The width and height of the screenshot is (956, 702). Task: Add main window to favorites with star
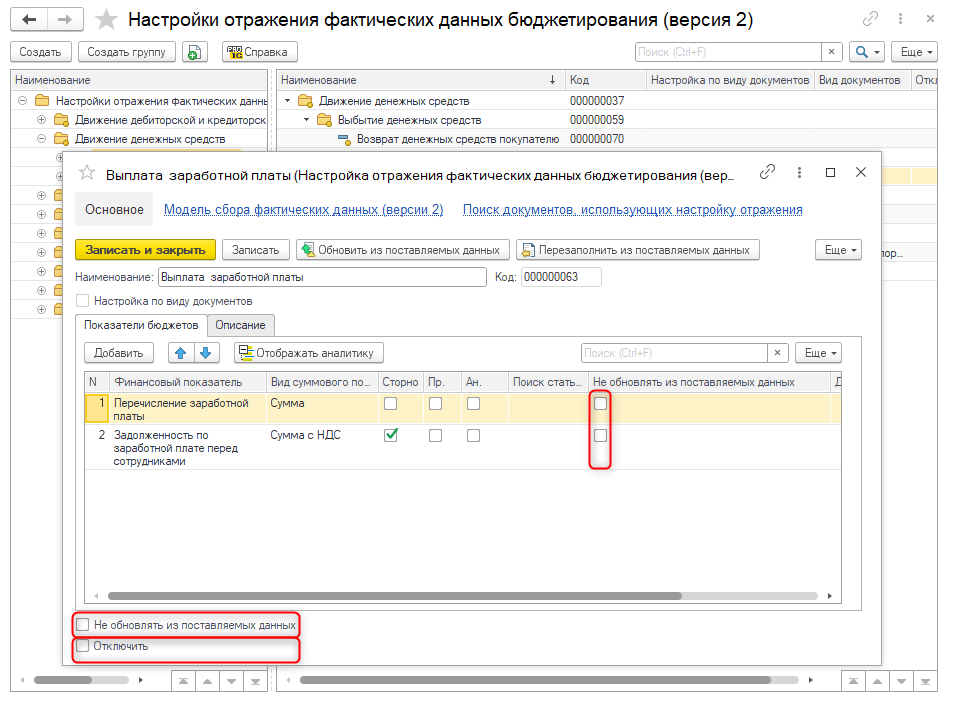(x=106, y=20)
